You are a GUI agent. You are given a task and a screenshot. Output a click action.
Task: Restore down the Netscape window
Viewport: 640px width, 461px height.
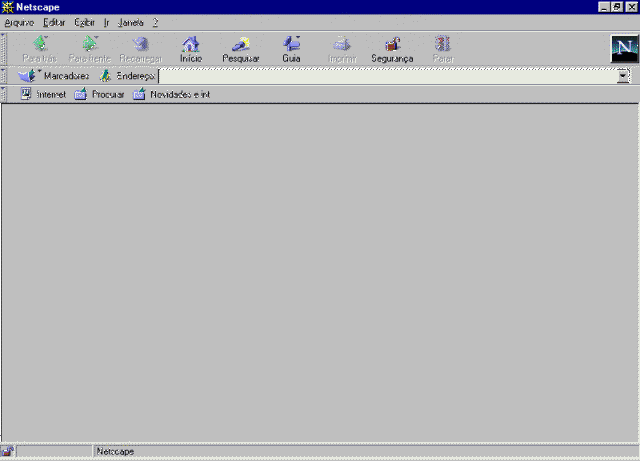617,7
